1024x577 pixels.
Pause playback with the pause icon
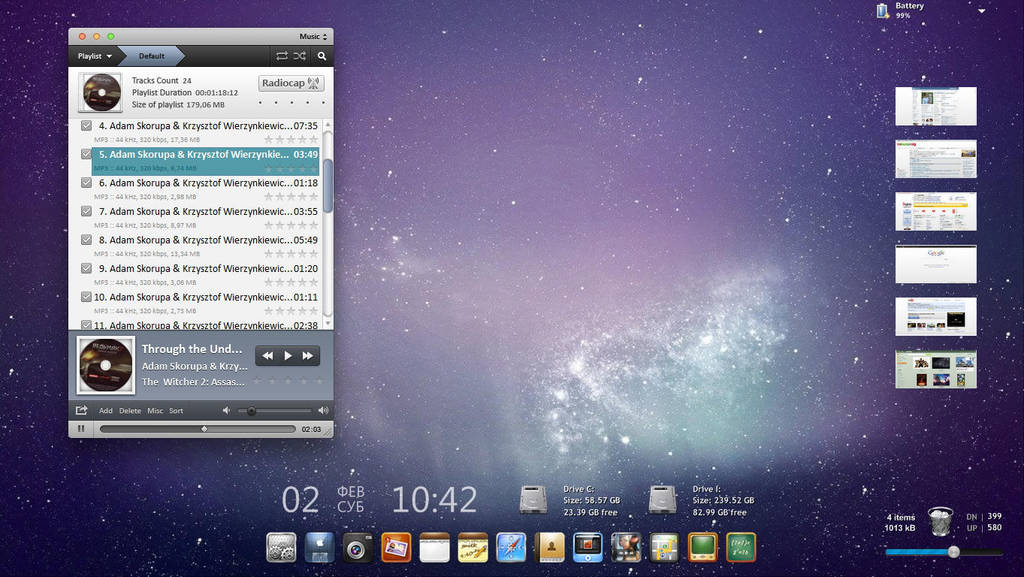coord(82,429)
